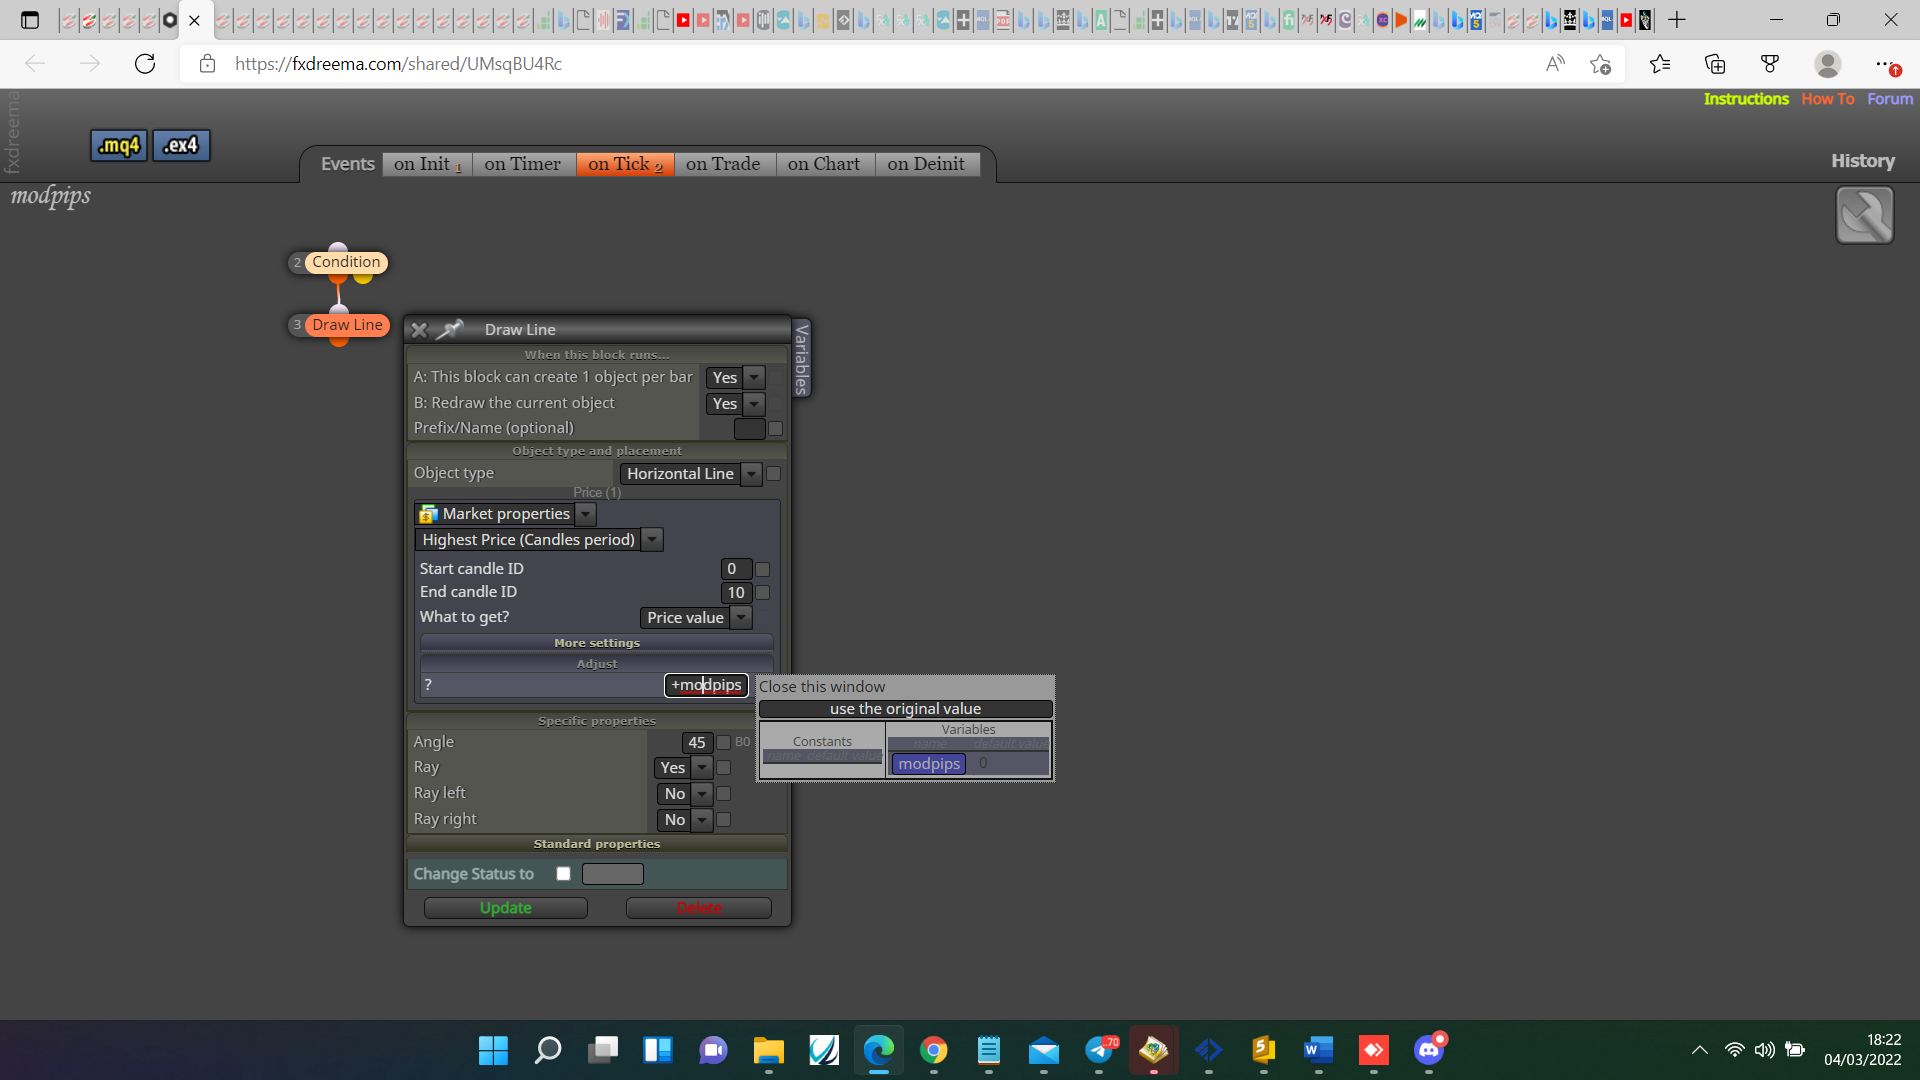This screenshot has width=1920, height=1080.
Task: Open the What to get dropdown
Action: [x=695, y=618]
